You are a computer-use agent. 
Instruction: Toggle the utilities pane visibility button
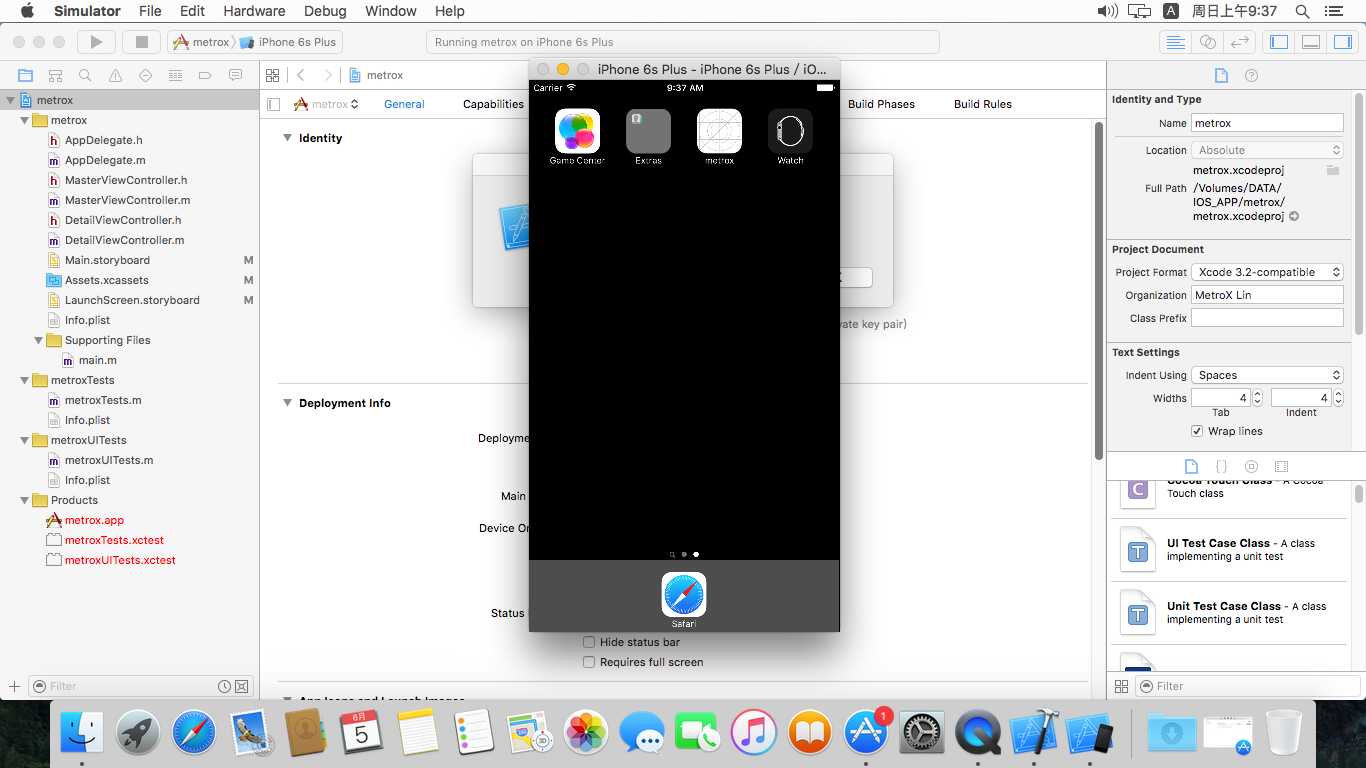[x=1342, y=42]
